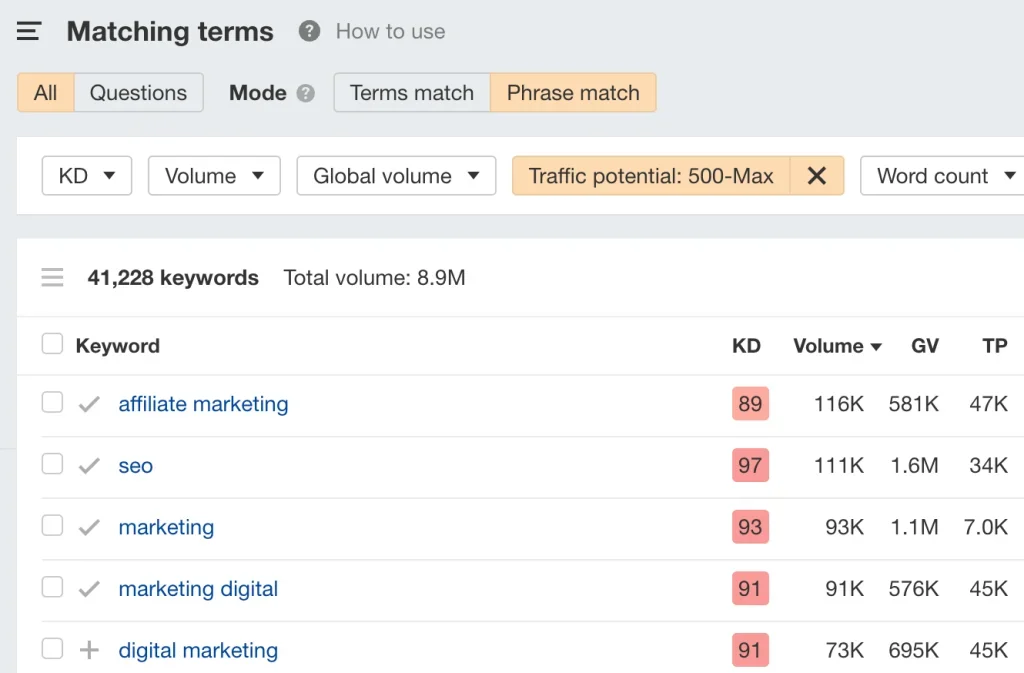The height and width of the screenshot is (673, 1024).
Task: Expand the Global volume filter
Action: click(x=396, y=175)
